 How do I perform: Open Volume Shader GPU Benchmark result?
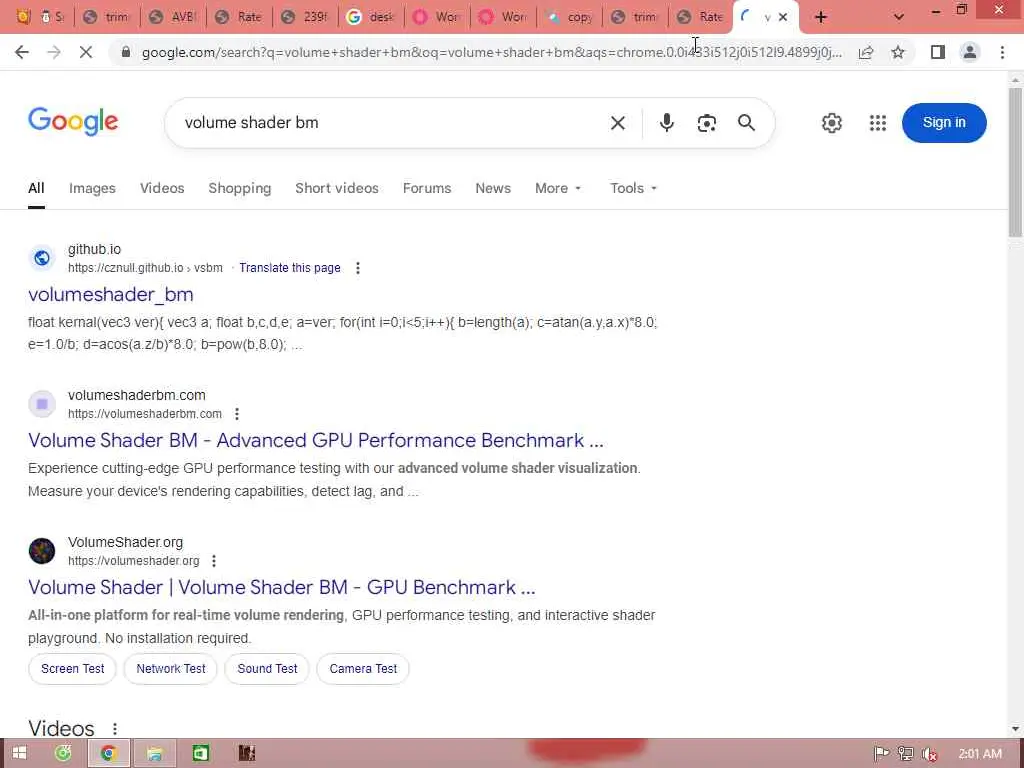click(281, 587)
